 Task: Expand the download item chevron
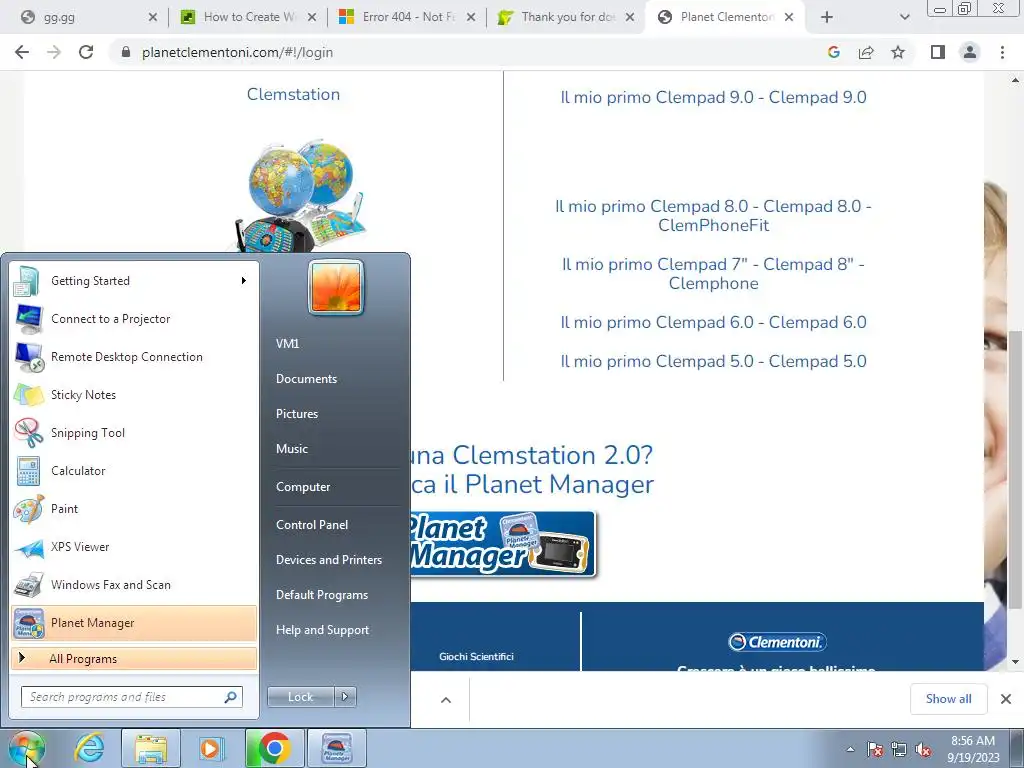(446, 700)
